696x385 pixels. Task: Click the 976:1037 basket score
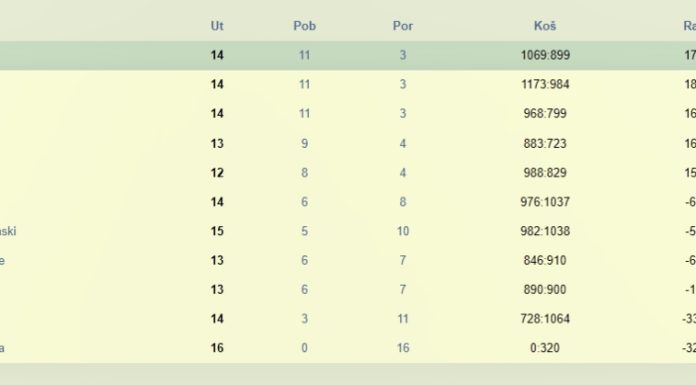click(x=545, y=202)
